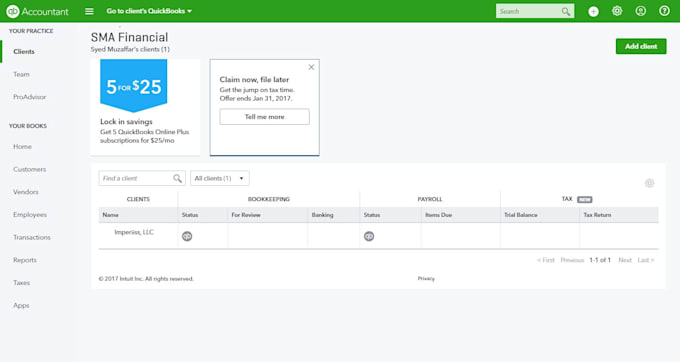Click the bookkeeping status icon for Imperiss, LLC
680x362 pixels.
[x=187, y=236]
